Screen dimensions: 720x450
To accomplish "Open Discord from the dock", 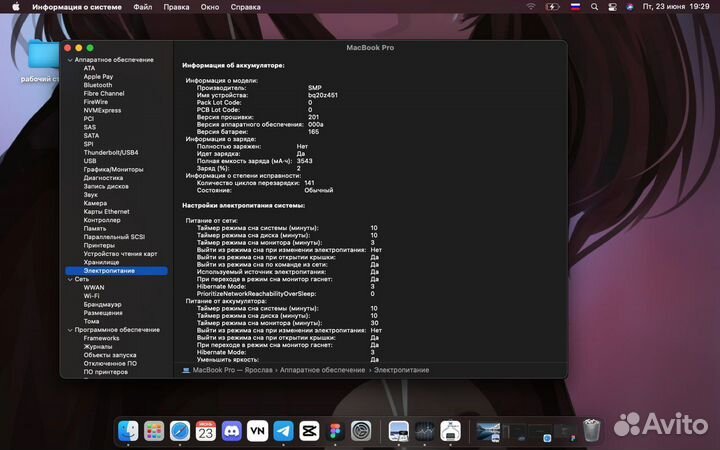I will coord(232,431).
